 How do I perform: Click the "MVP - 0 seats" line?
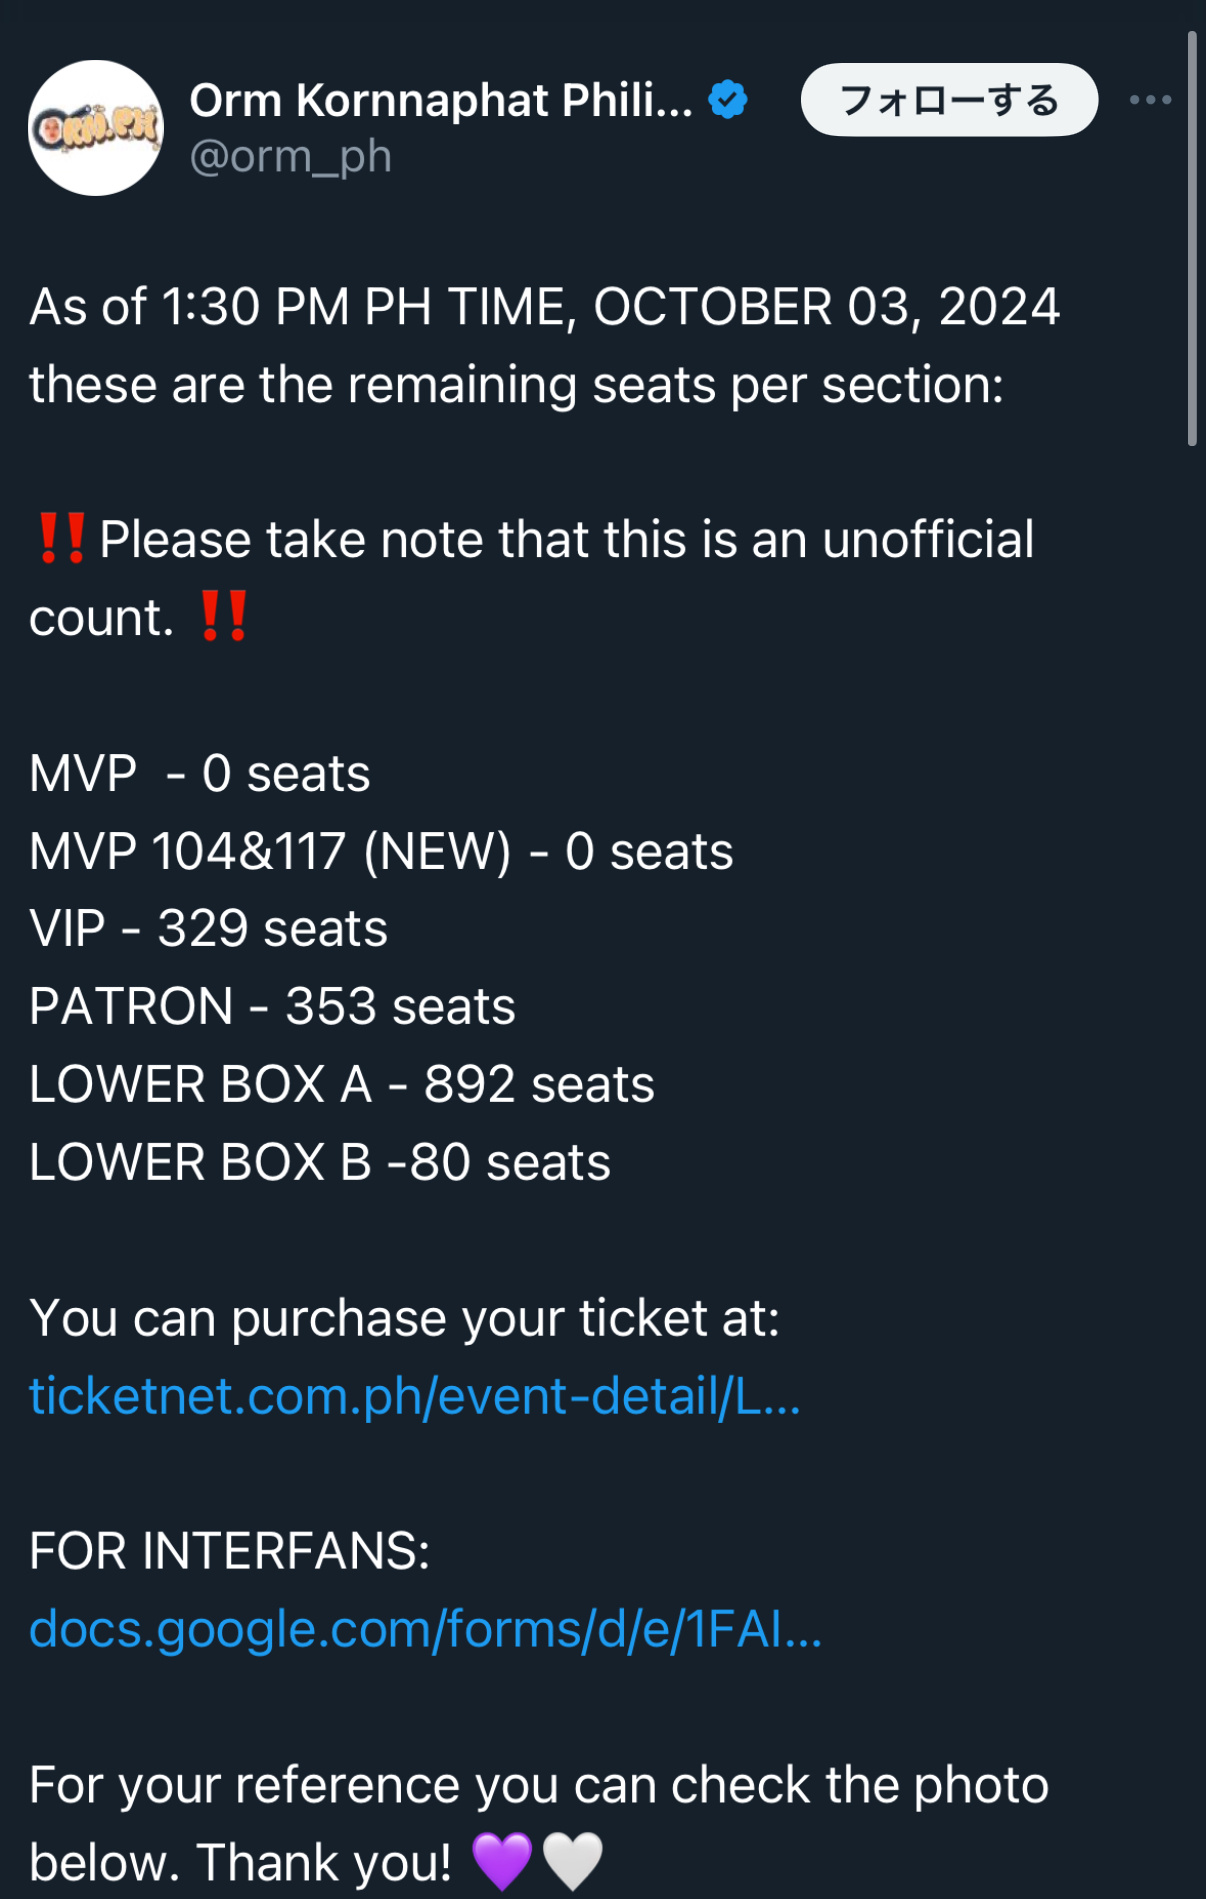[x=200, y=774]
